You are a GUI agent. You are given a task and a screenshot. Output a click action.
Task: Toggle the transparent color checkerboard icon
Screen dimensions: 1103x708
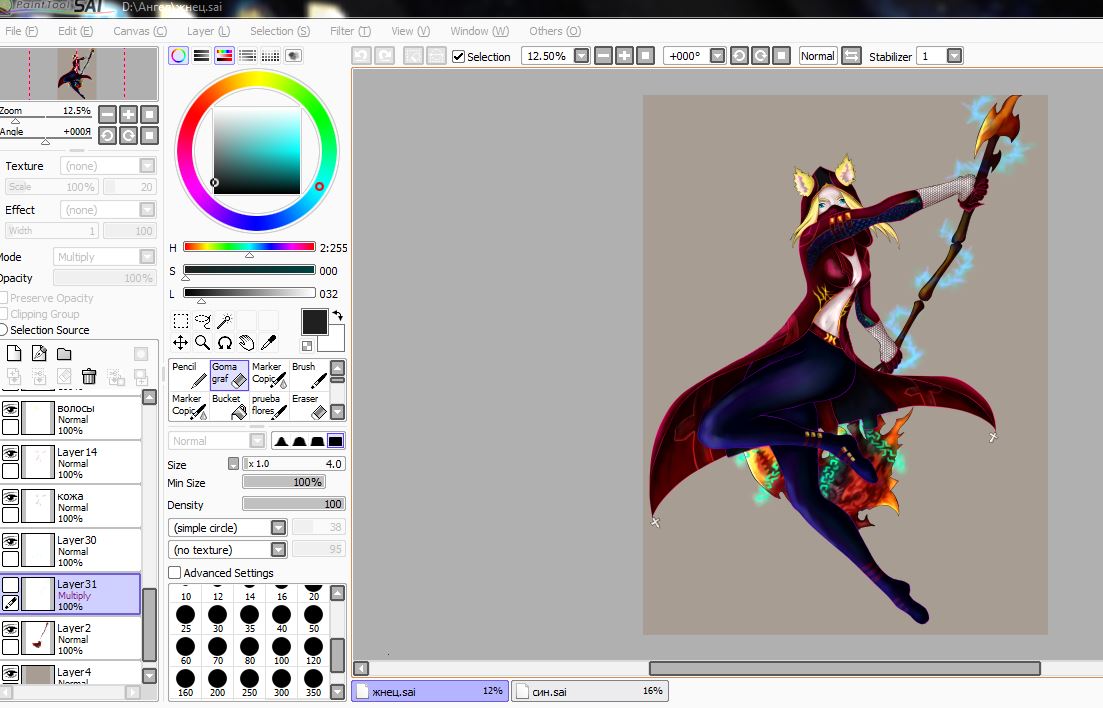tap(307, 346)
